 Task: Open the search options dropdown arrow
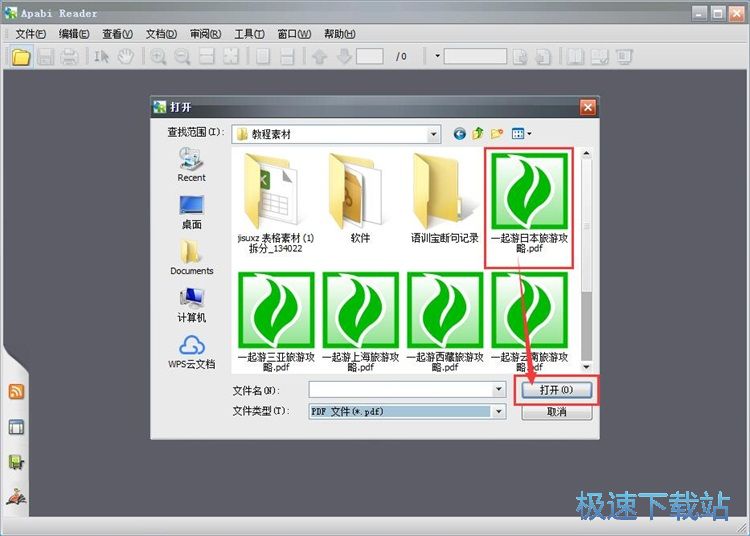point(437,56)
